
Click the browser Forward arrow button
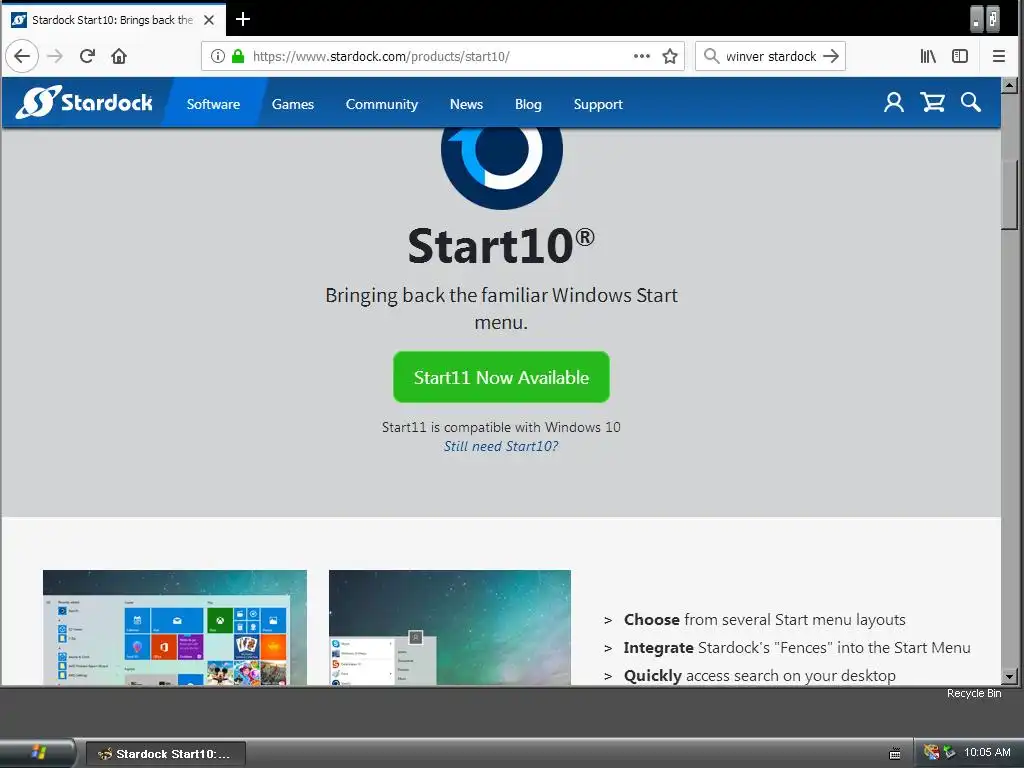pos(56,56)
